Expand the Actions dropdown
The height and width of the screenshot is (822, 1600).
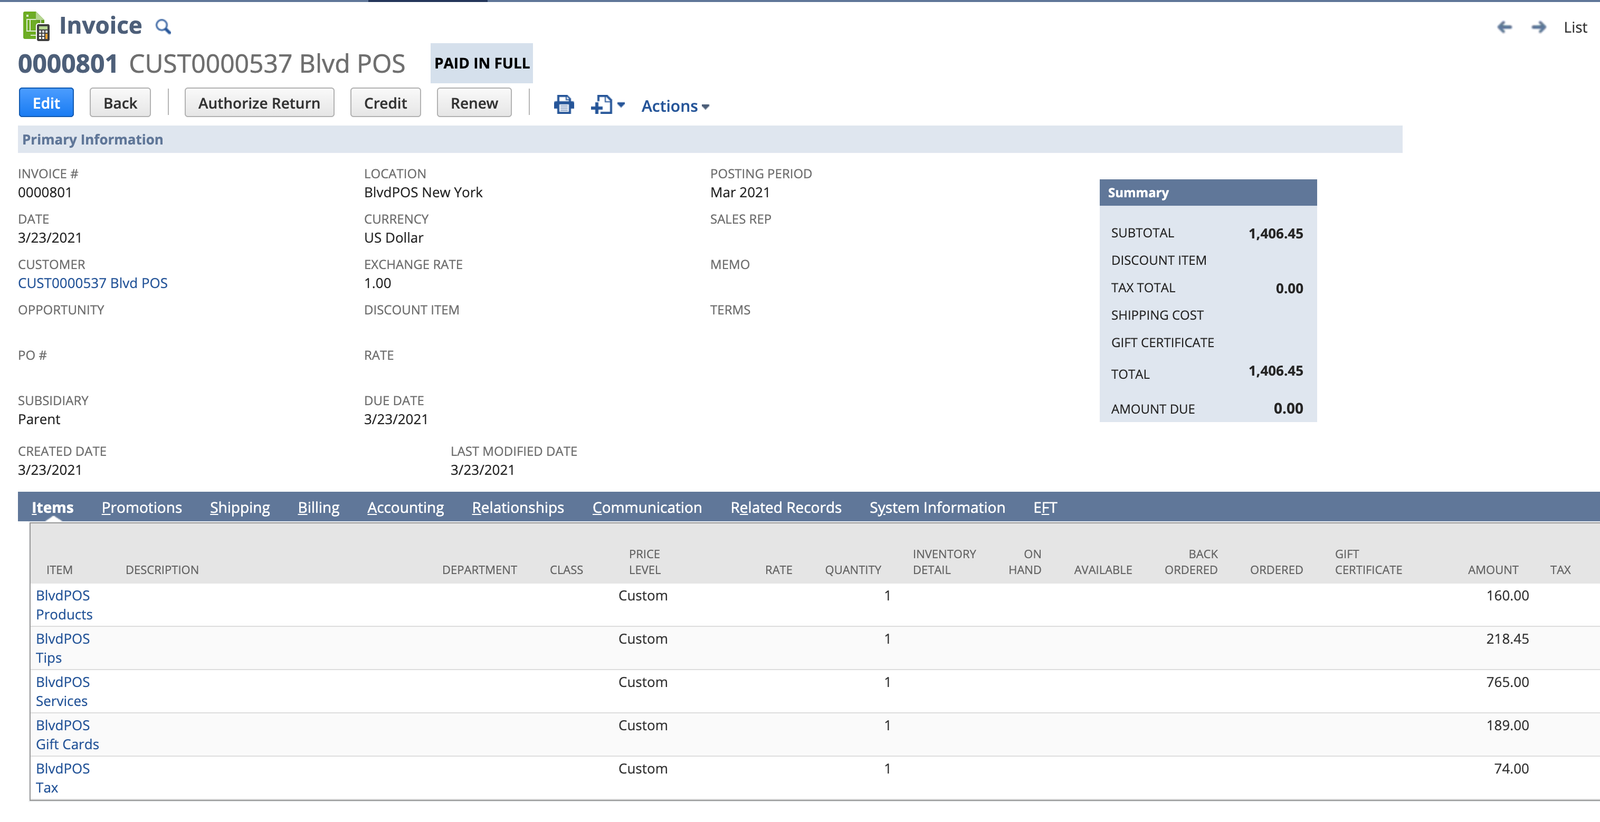click(x=675, y=106)
